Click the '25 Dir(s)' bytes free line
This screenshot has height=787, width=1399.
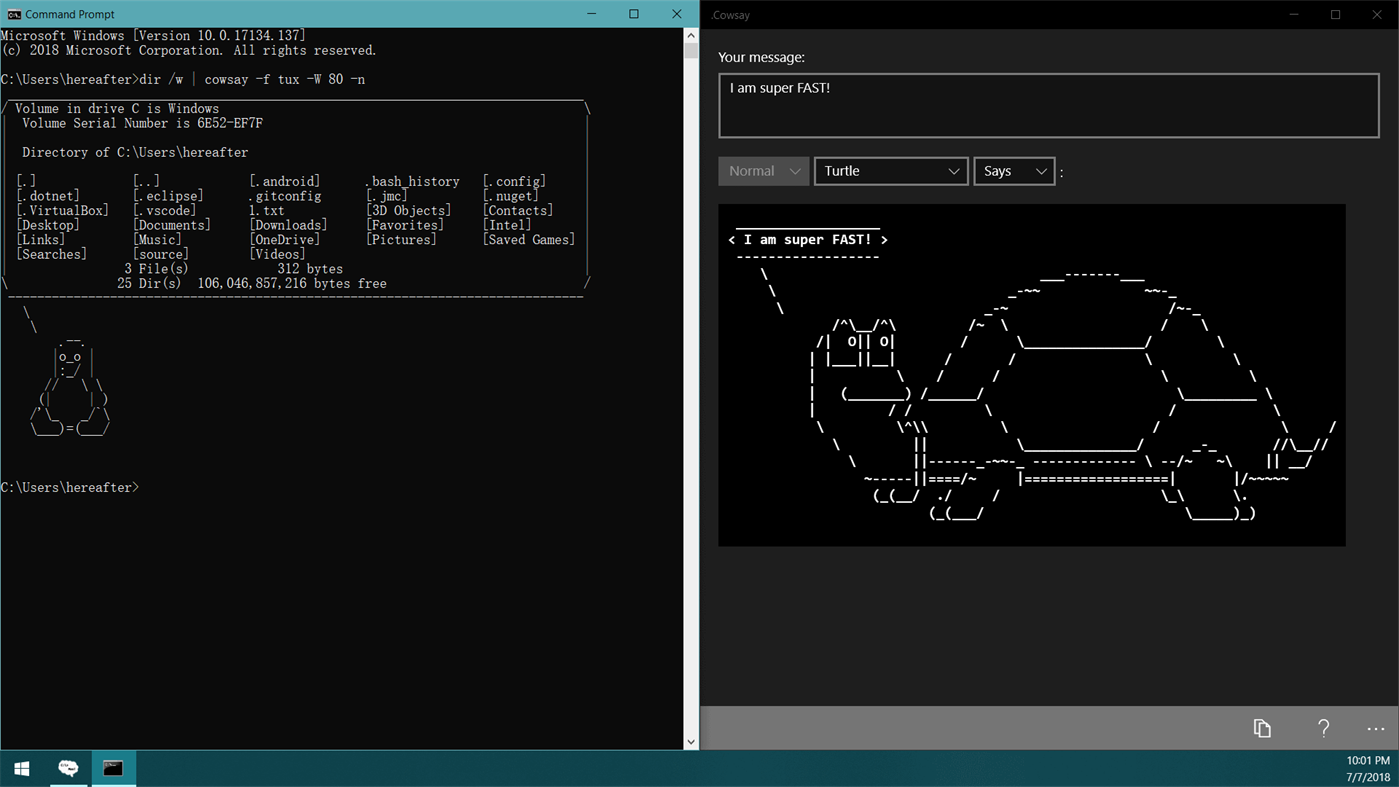click(x=252, y=283)
